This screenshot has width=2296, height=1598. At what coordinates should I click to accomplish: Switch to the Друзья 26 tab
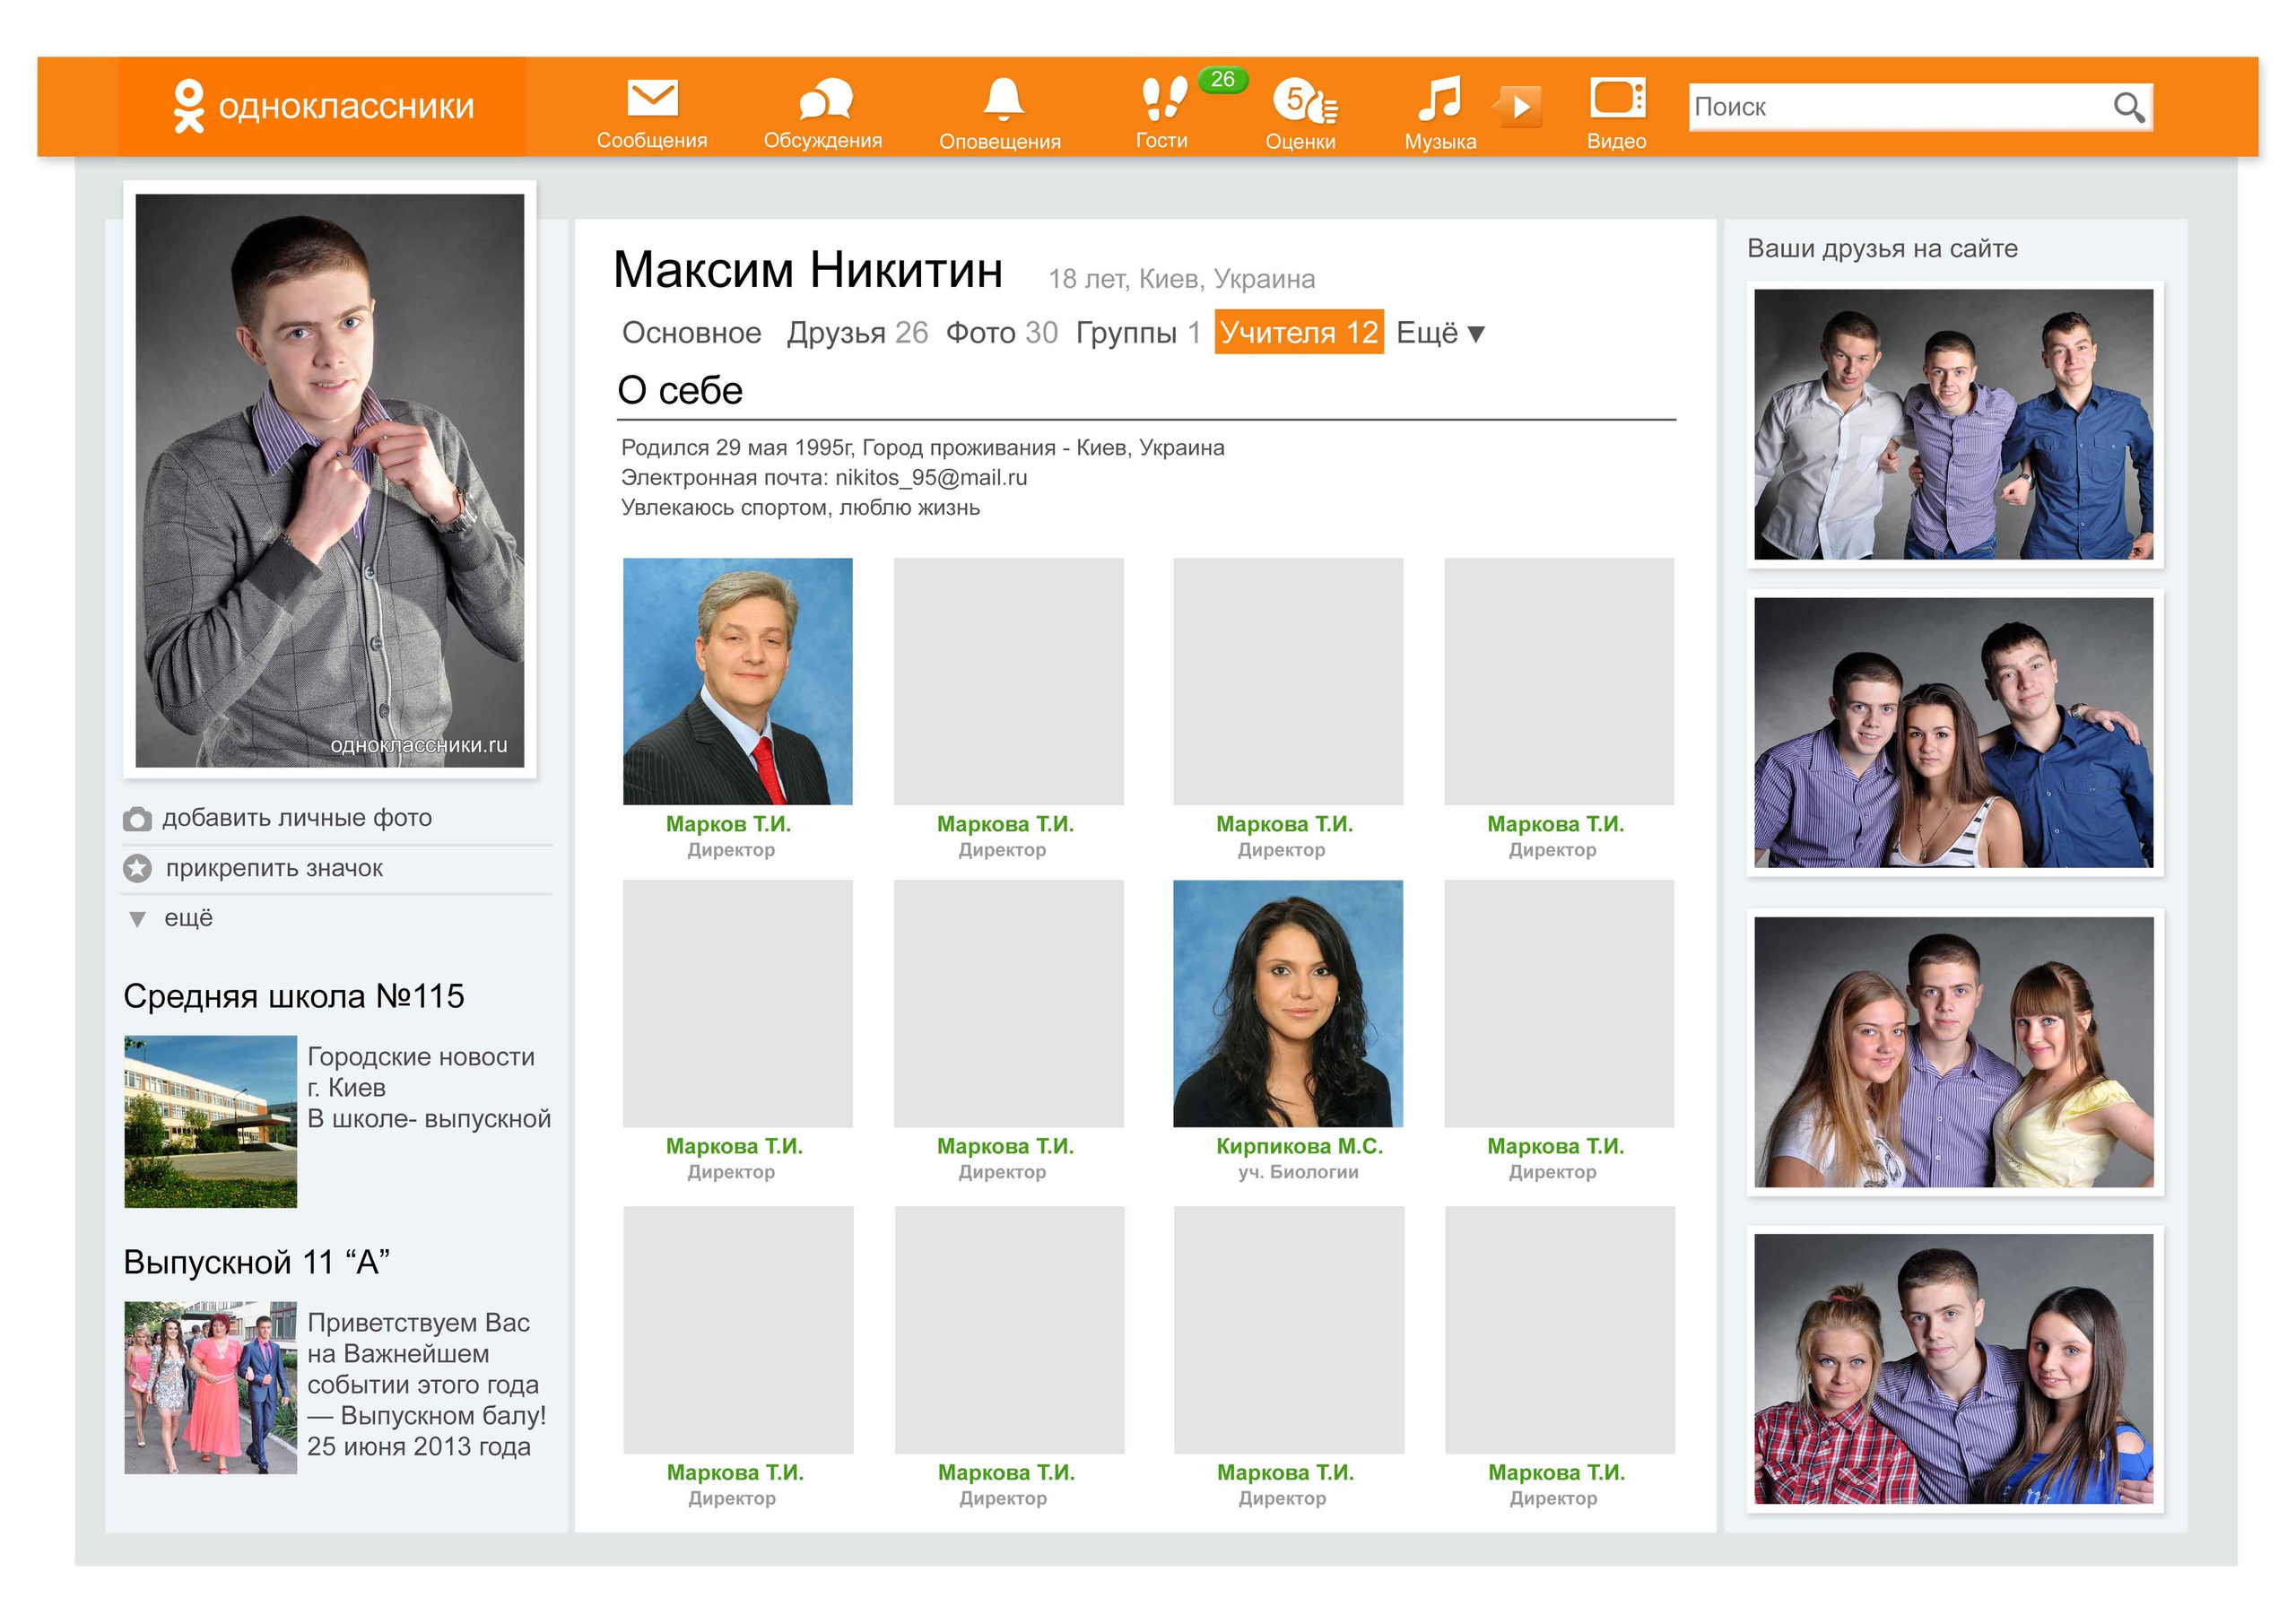tap(857, 333)
